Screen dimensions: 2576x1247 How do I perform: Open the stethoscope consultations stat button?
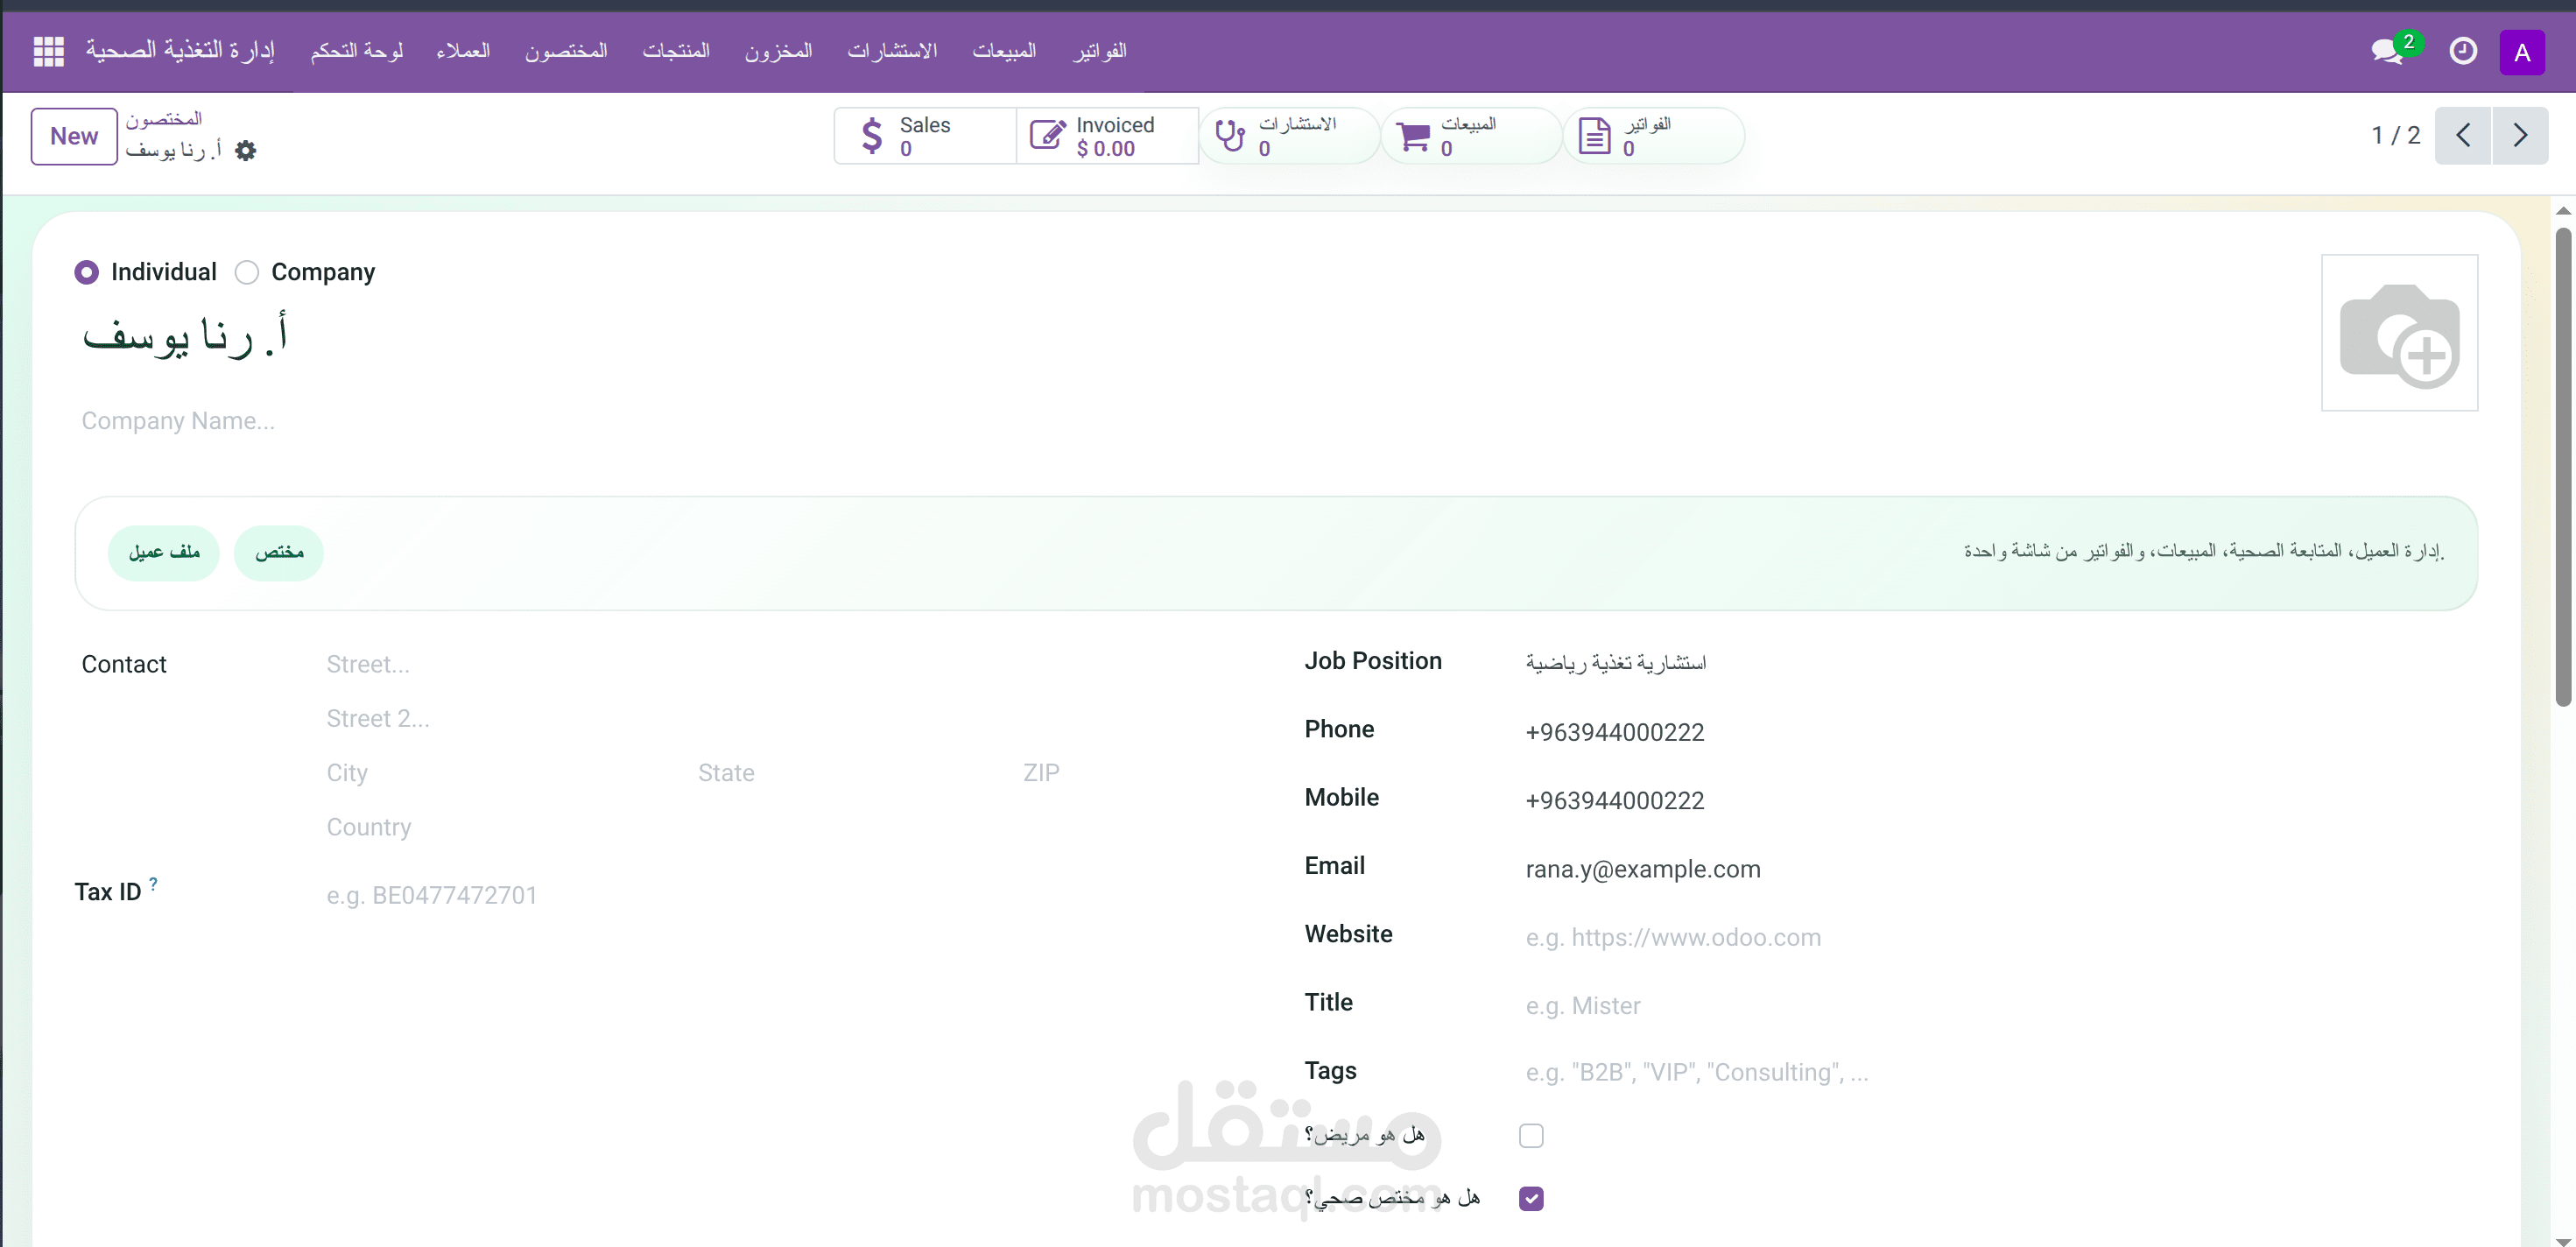tap(1288, 135)
